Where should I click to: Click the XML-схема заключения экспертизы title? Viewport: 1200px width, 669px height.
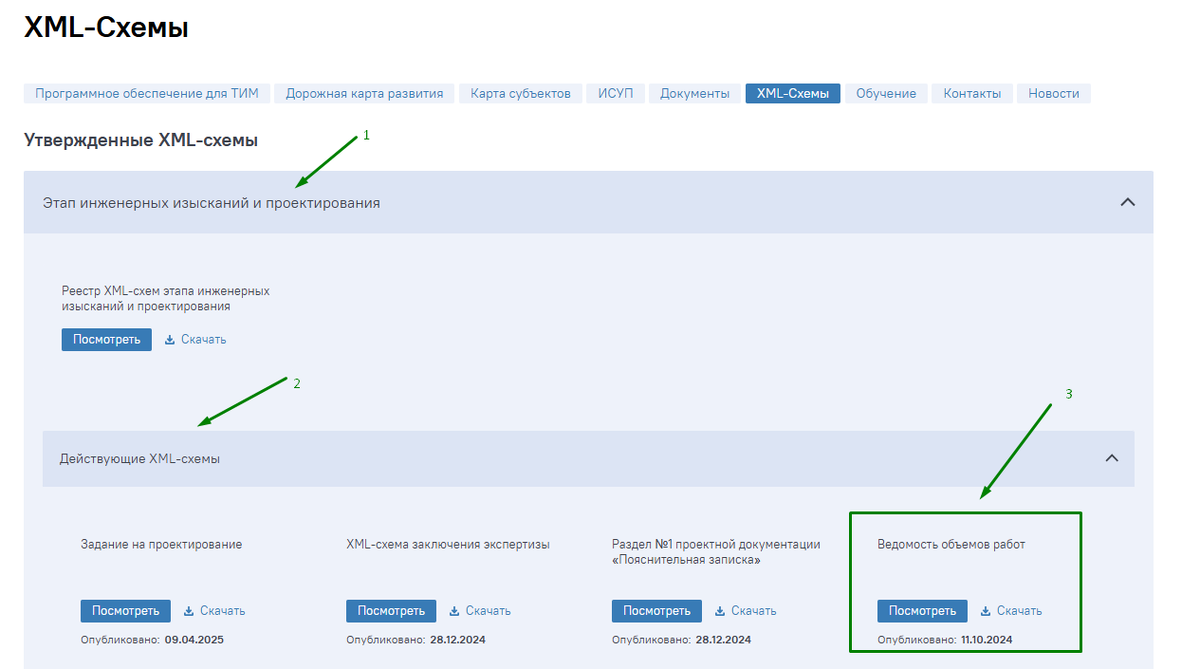[x=448, y=545]
